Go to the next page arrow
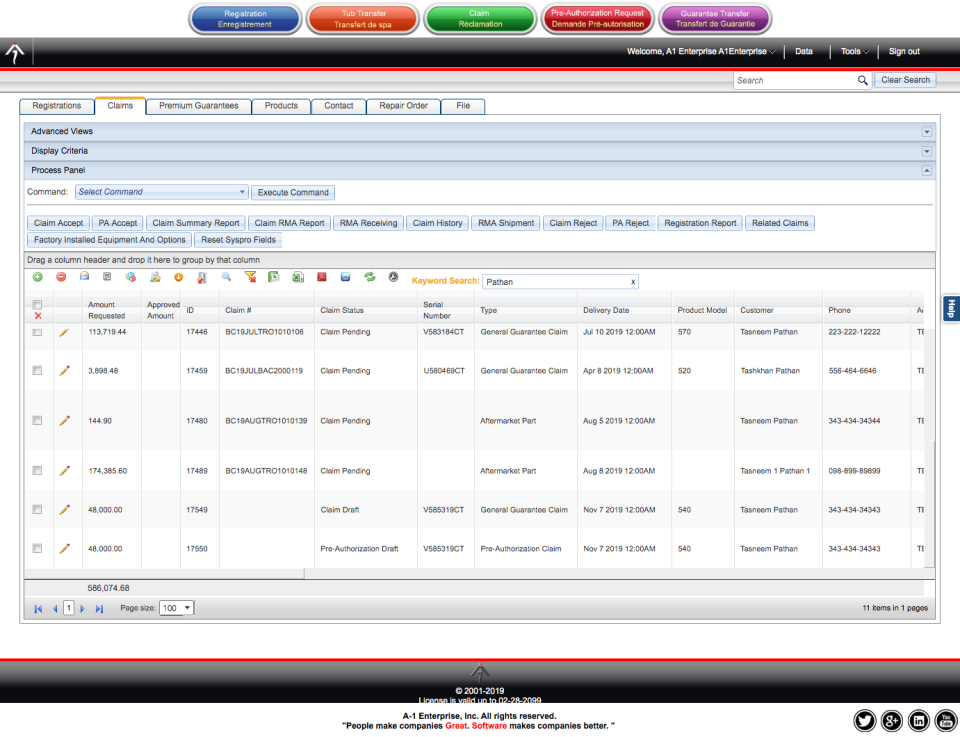Viewport: 960px width, 737px height. click(83, 608)
